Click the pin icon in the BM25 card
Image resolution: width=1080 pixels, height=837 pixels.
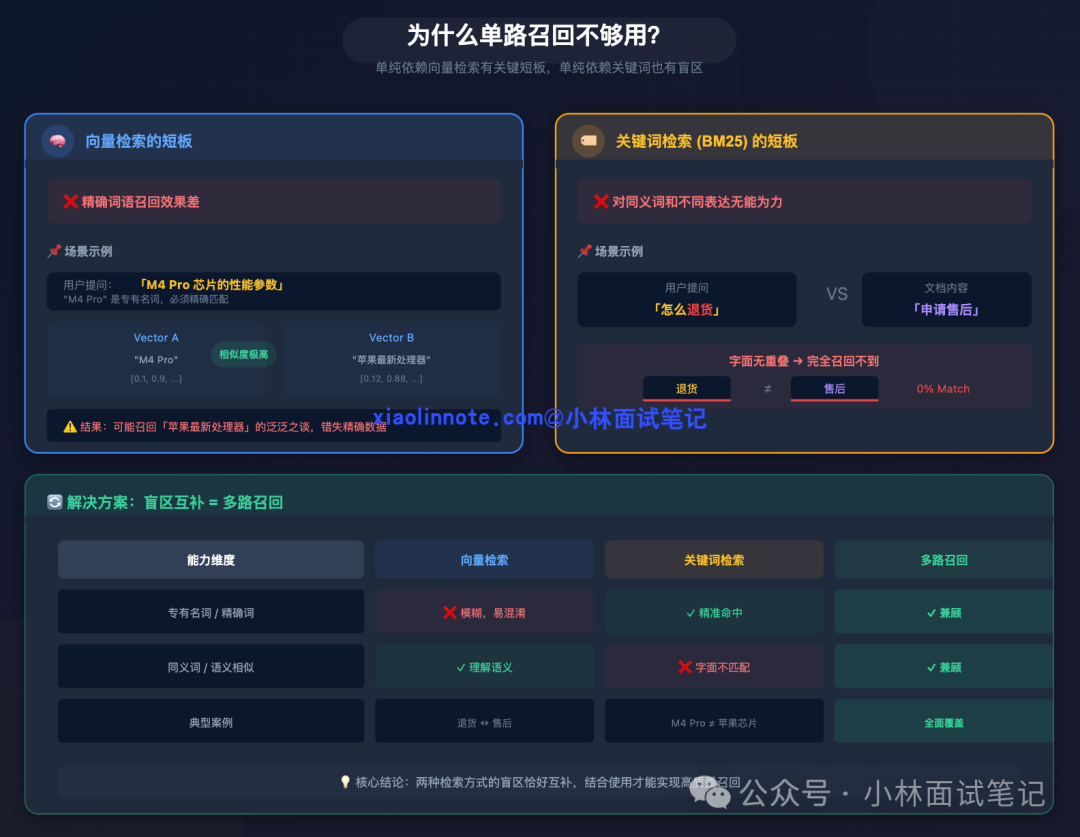click(585, 251)
